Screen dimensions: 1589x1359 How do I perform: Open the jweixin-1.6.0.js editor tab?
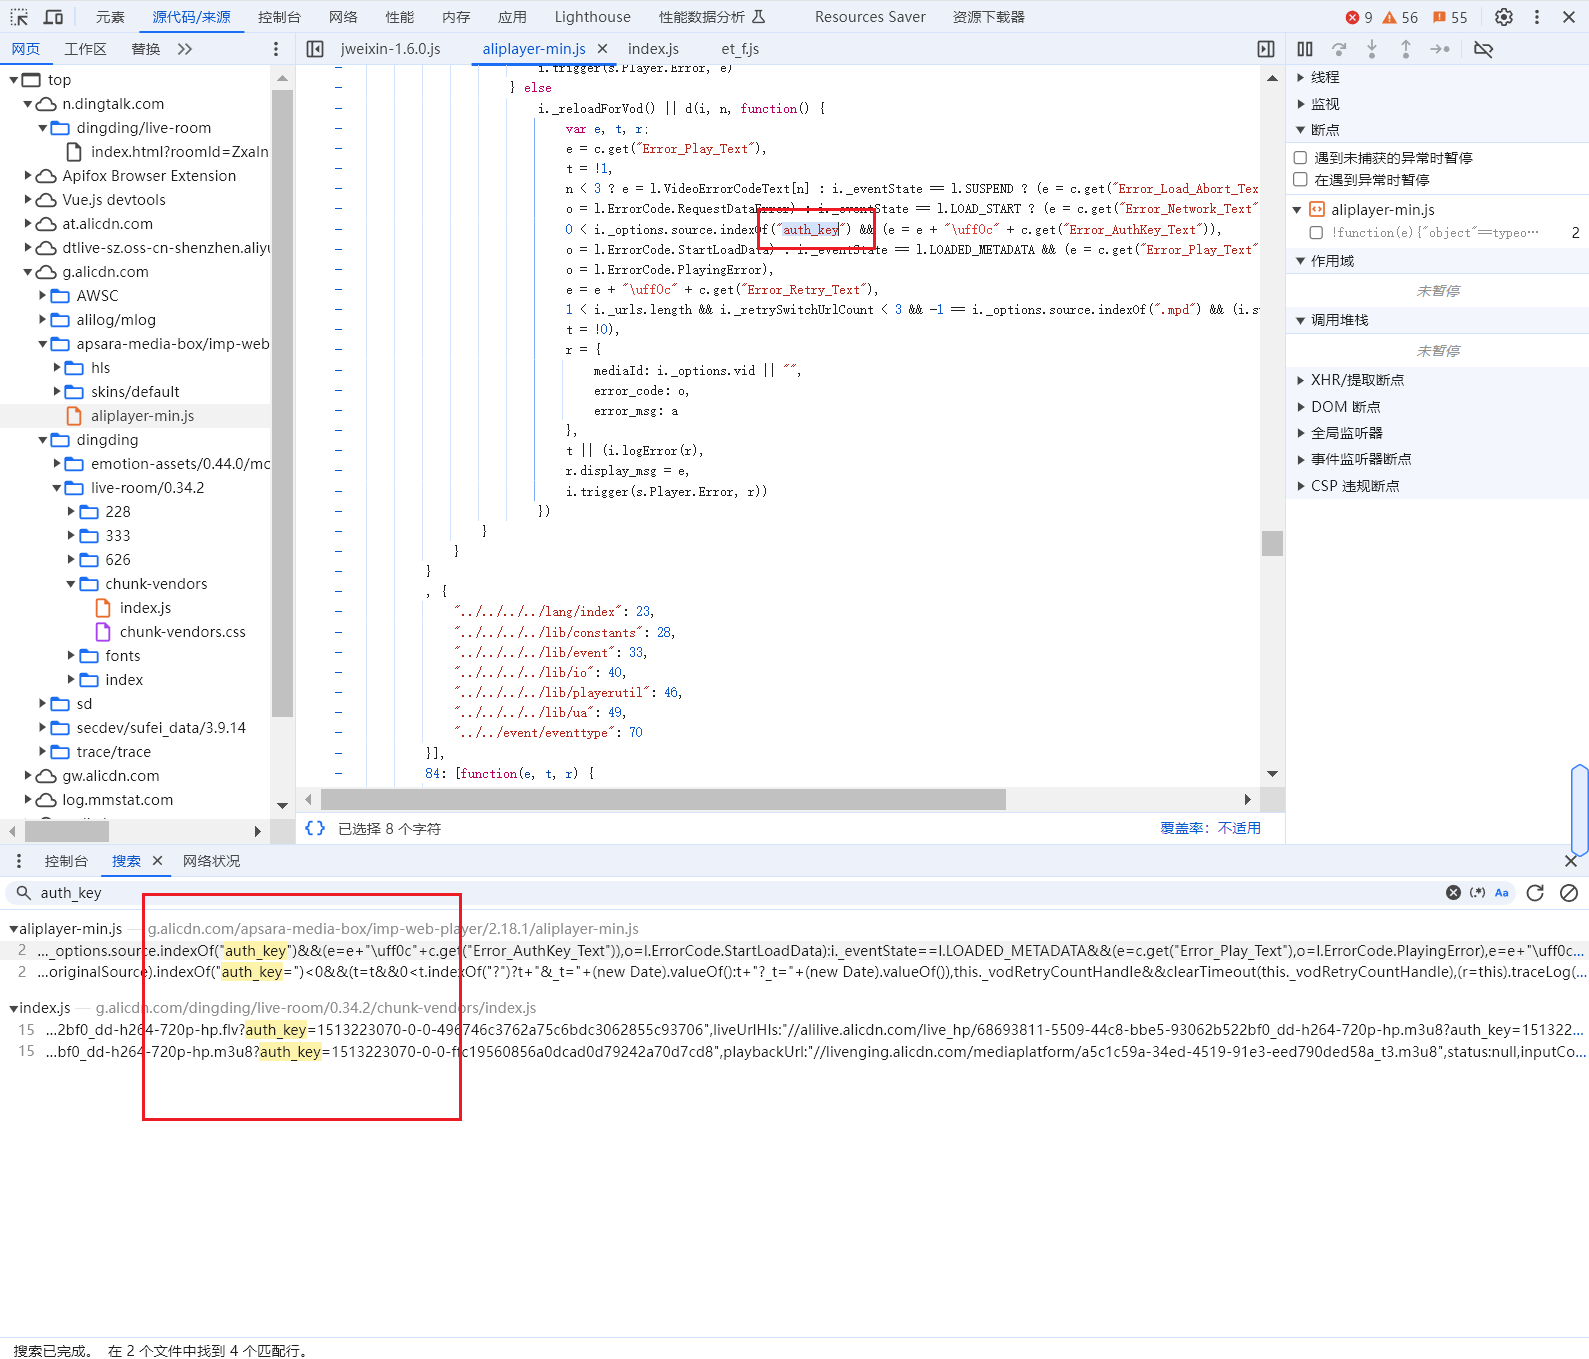(x=391, y=49)
